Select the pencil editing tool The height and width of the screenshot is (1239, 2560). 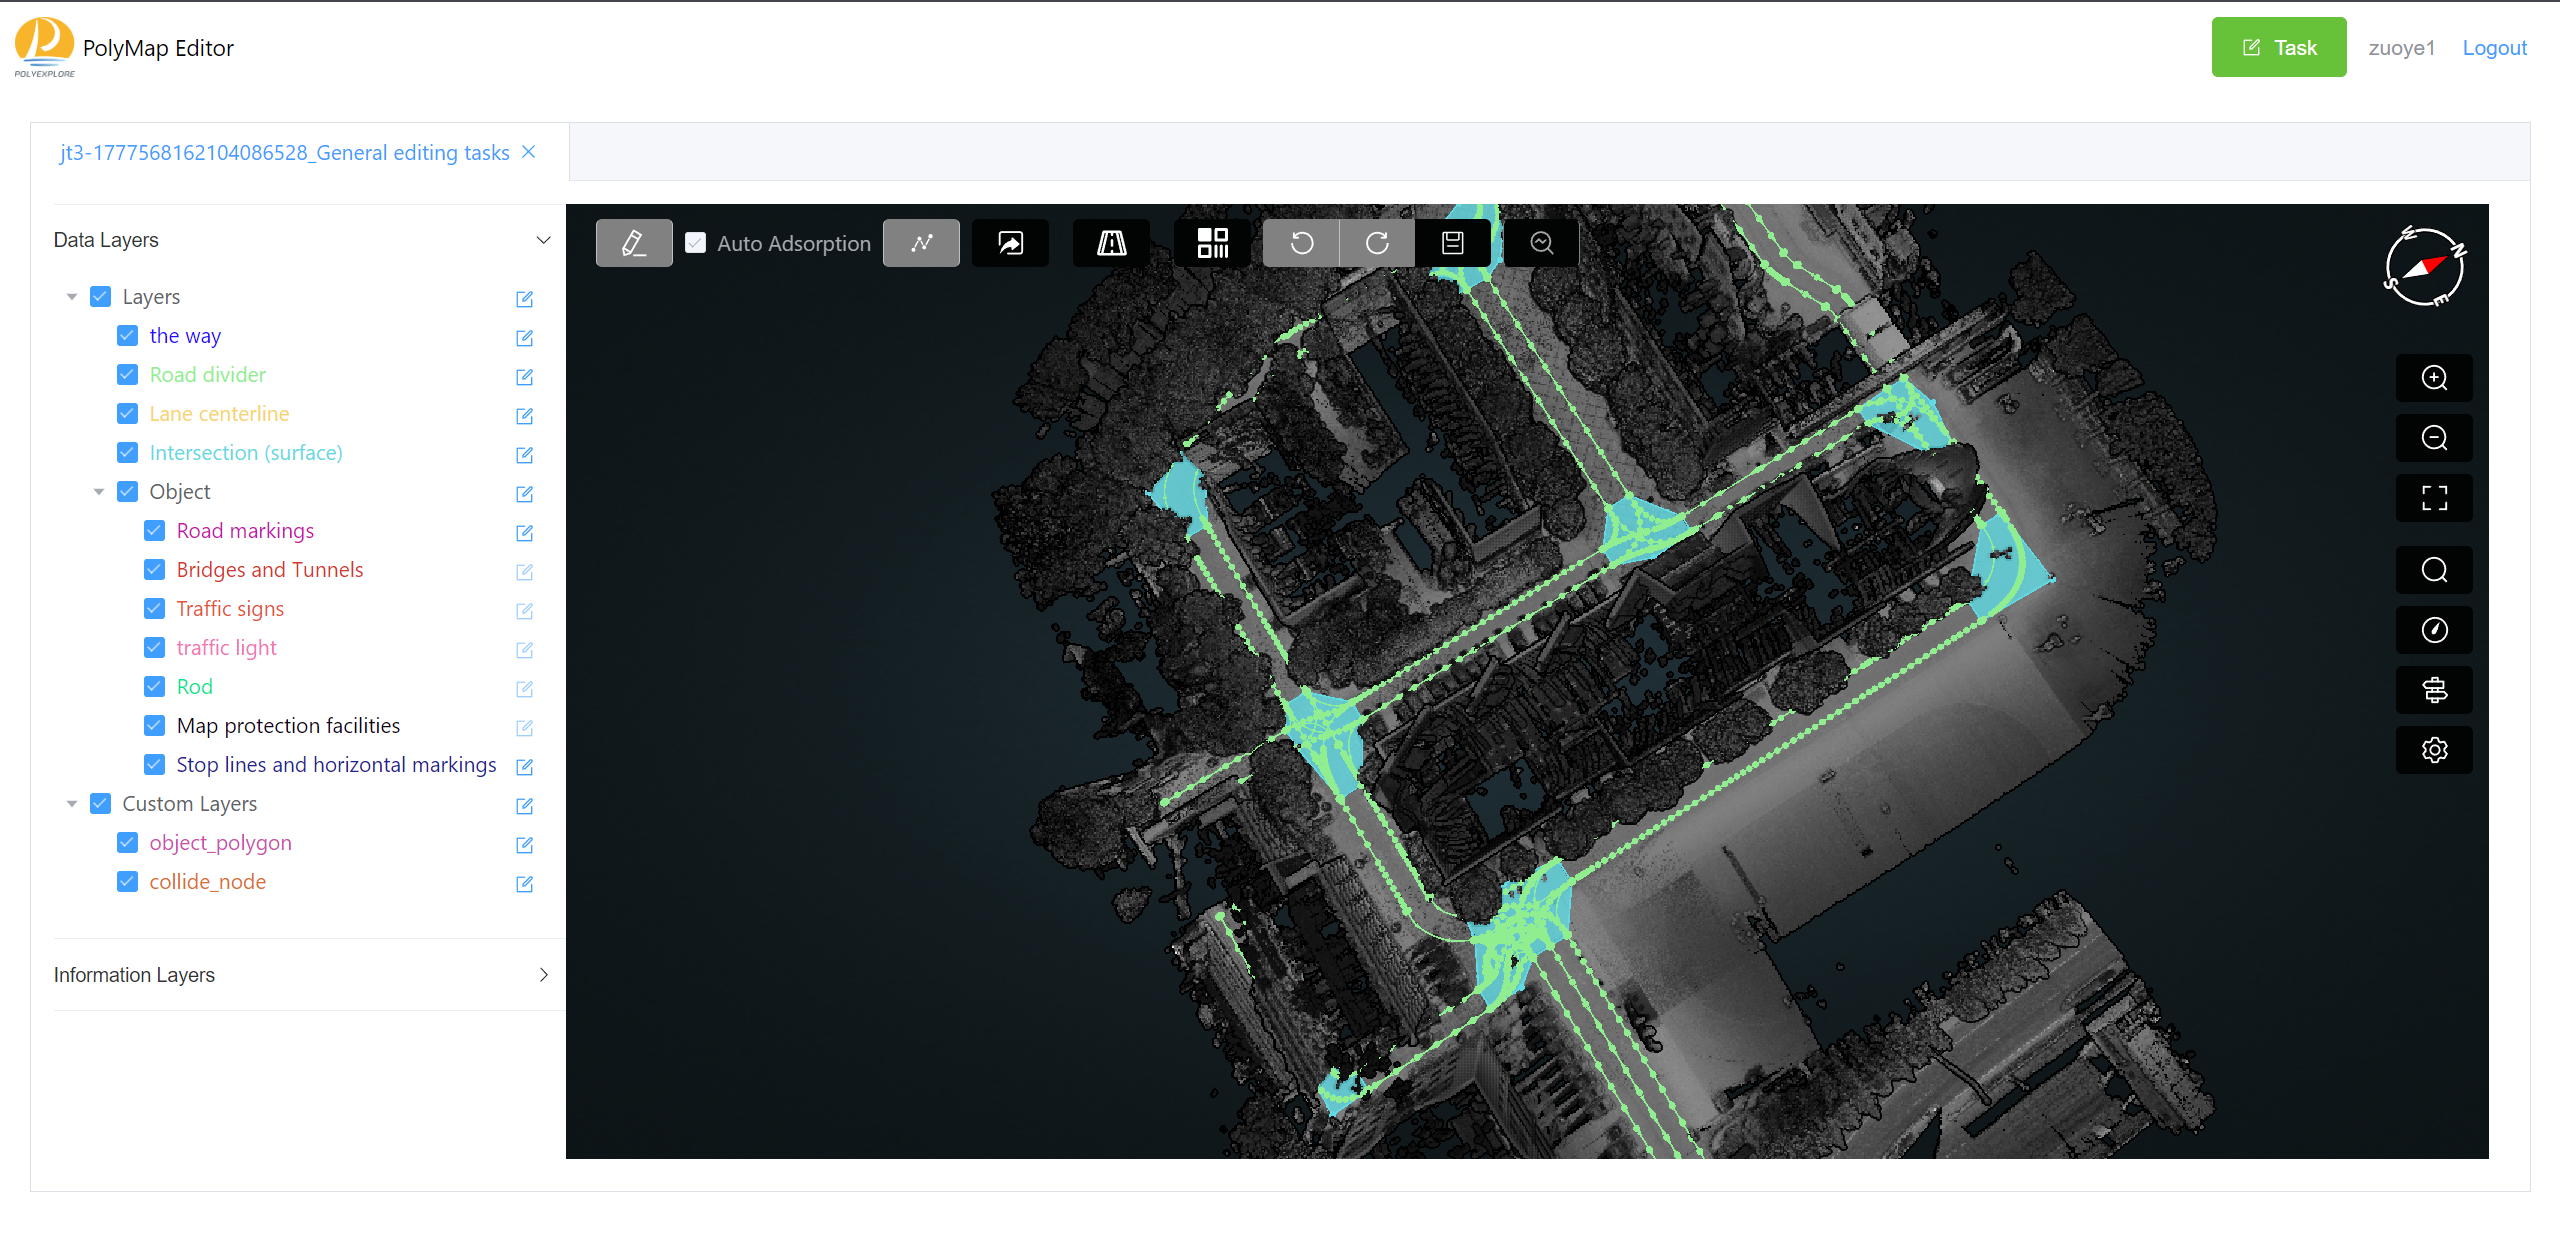[x=633, y=242]
